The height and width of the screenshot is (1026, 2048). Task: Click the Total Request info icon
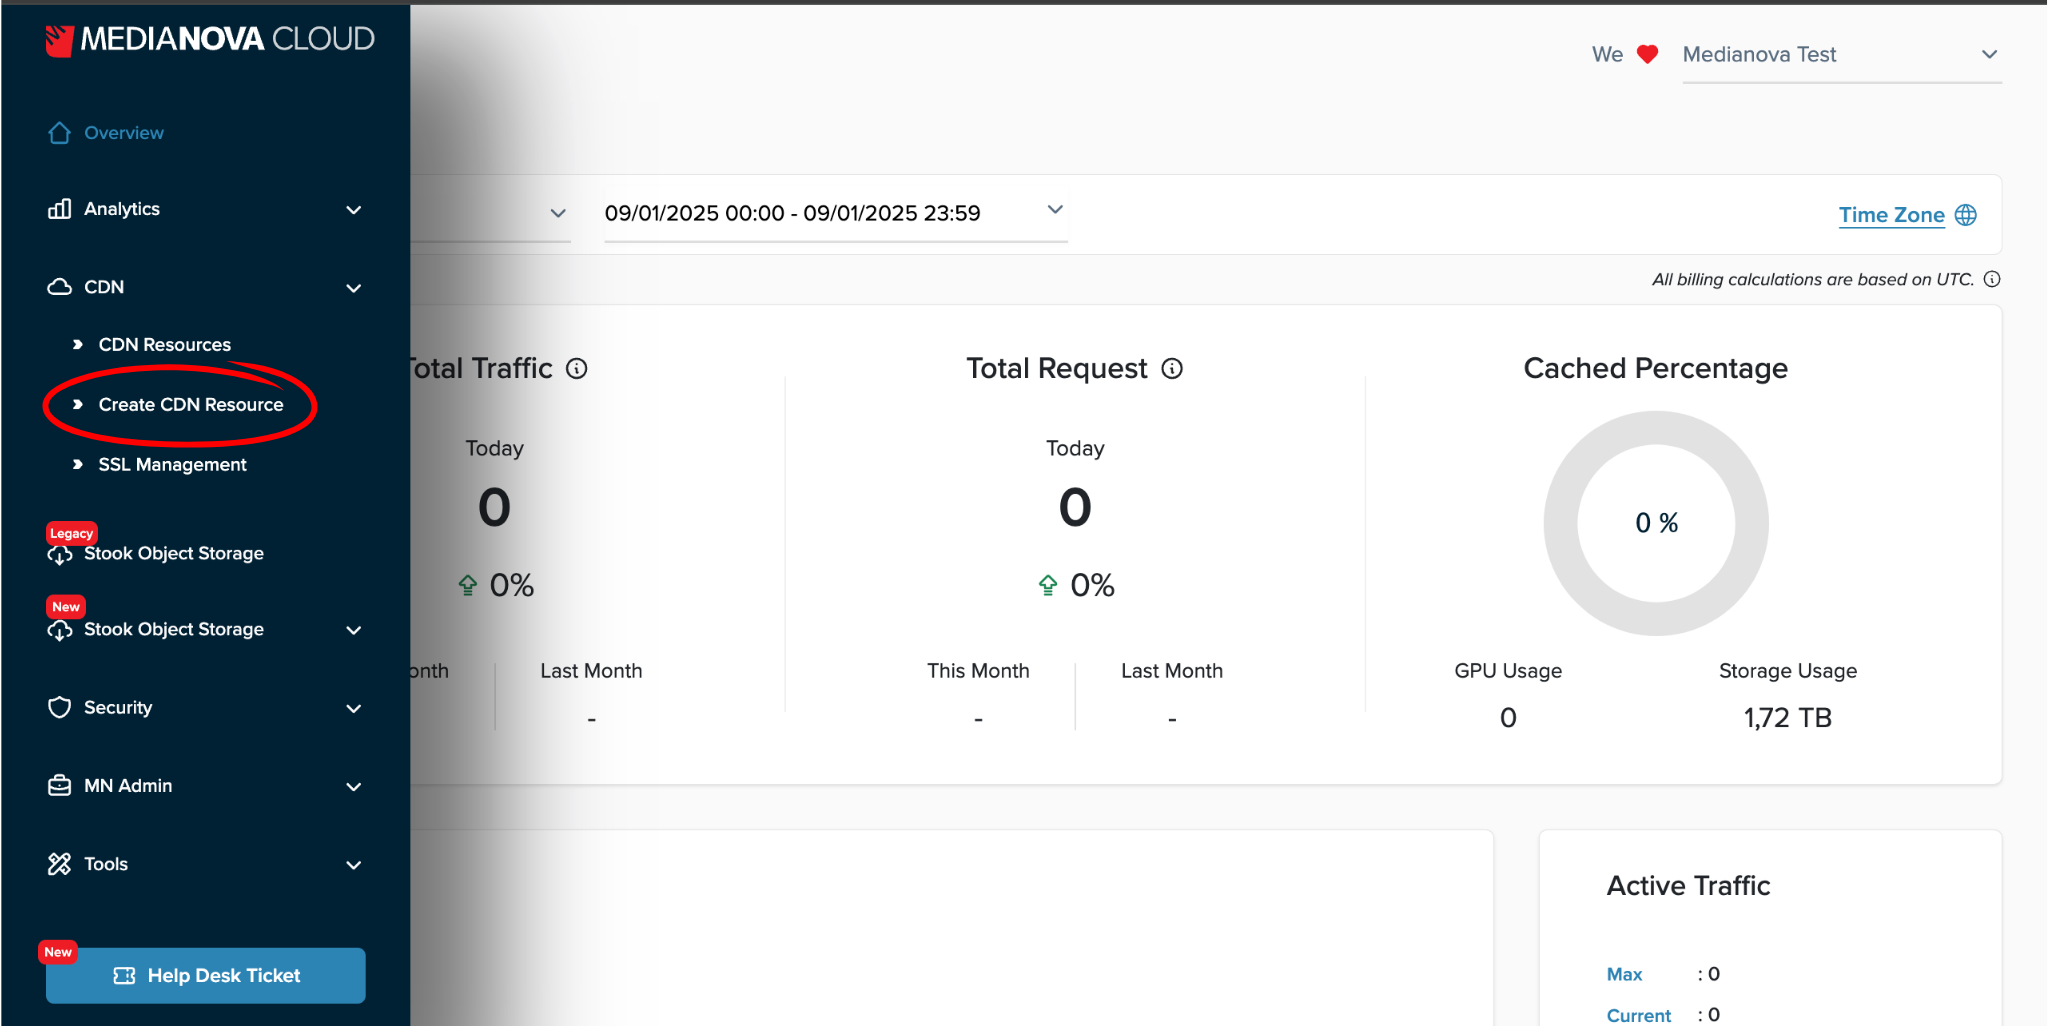(x=1172, y=369)
